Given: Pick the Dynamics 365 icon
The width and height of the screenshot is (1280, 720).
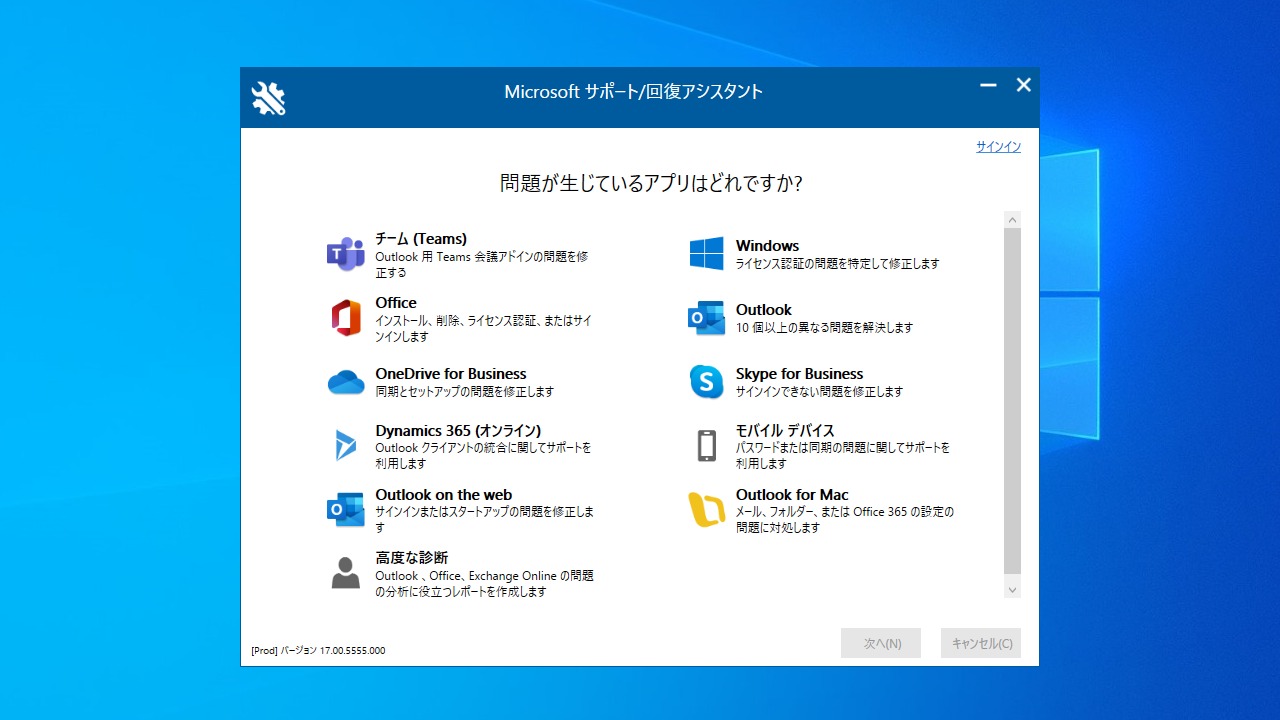Looking at the screenshot, I should pyautogui.click(x=346, y=445).
